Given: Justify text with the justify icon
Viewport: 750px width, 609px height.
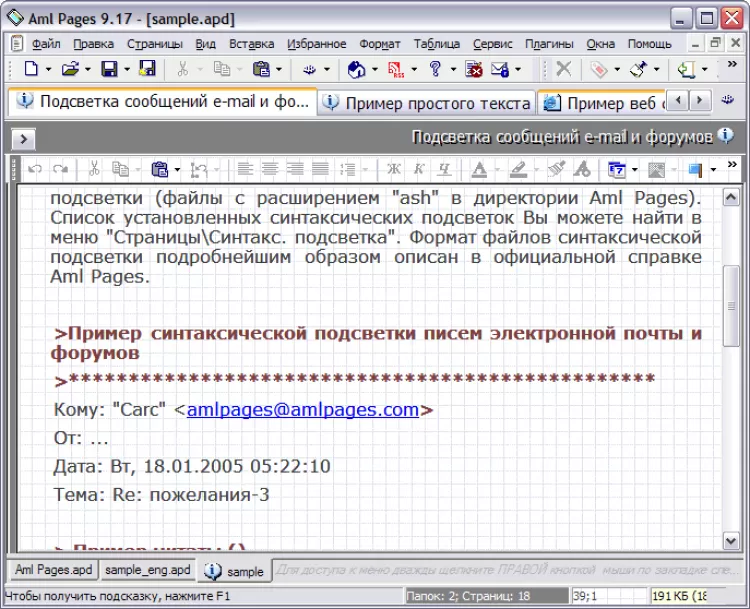Looking at the screenshot, I should click(x=320, y=169).
